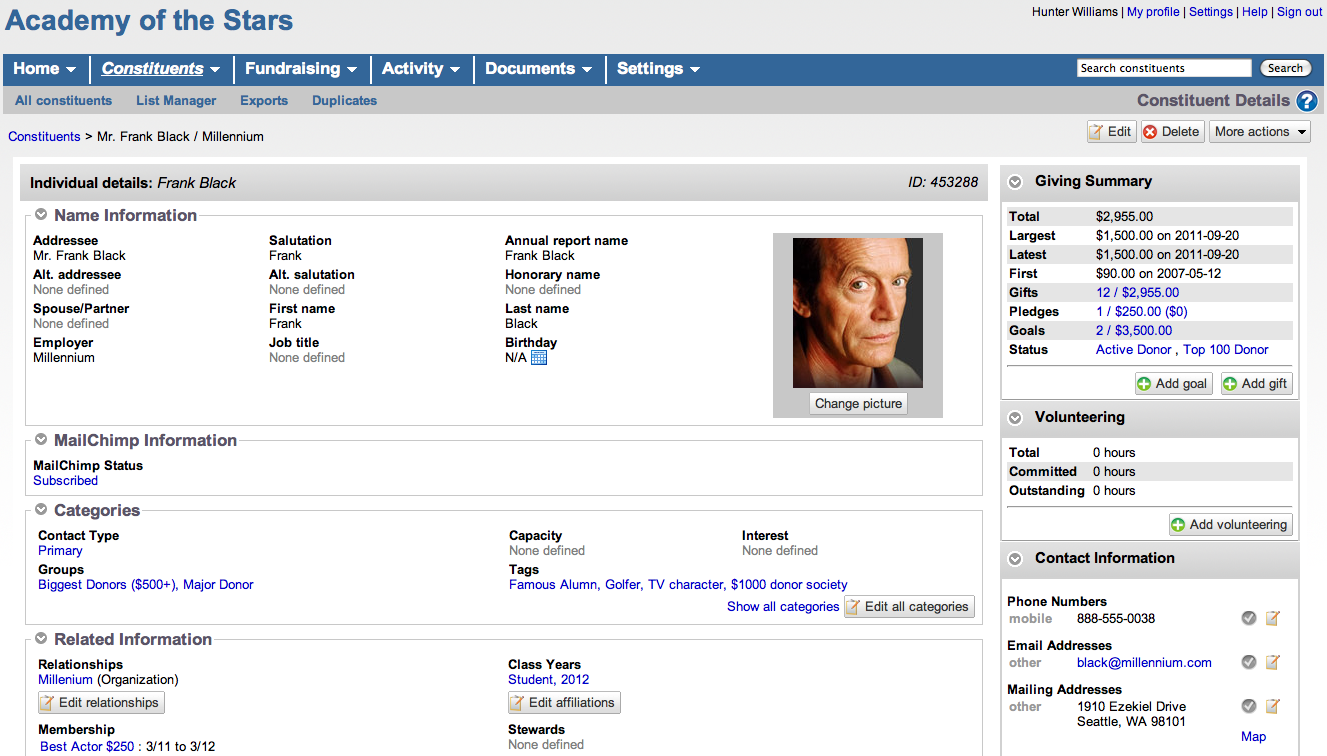Click the Add gift button

1256,384
